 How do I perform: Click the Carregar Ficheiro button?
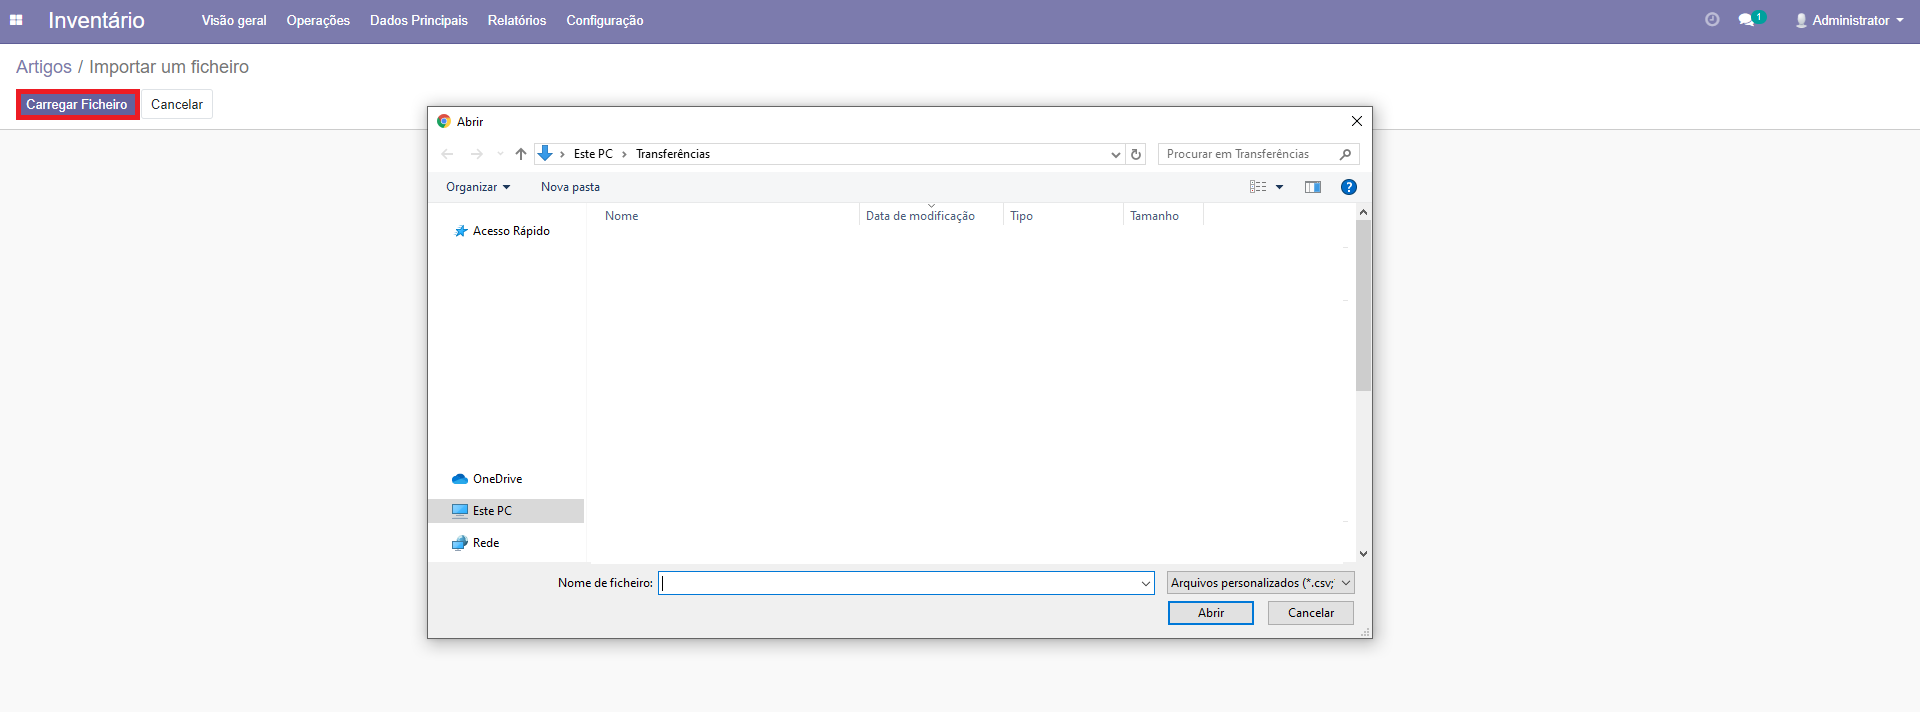click(x=77, y=104)
